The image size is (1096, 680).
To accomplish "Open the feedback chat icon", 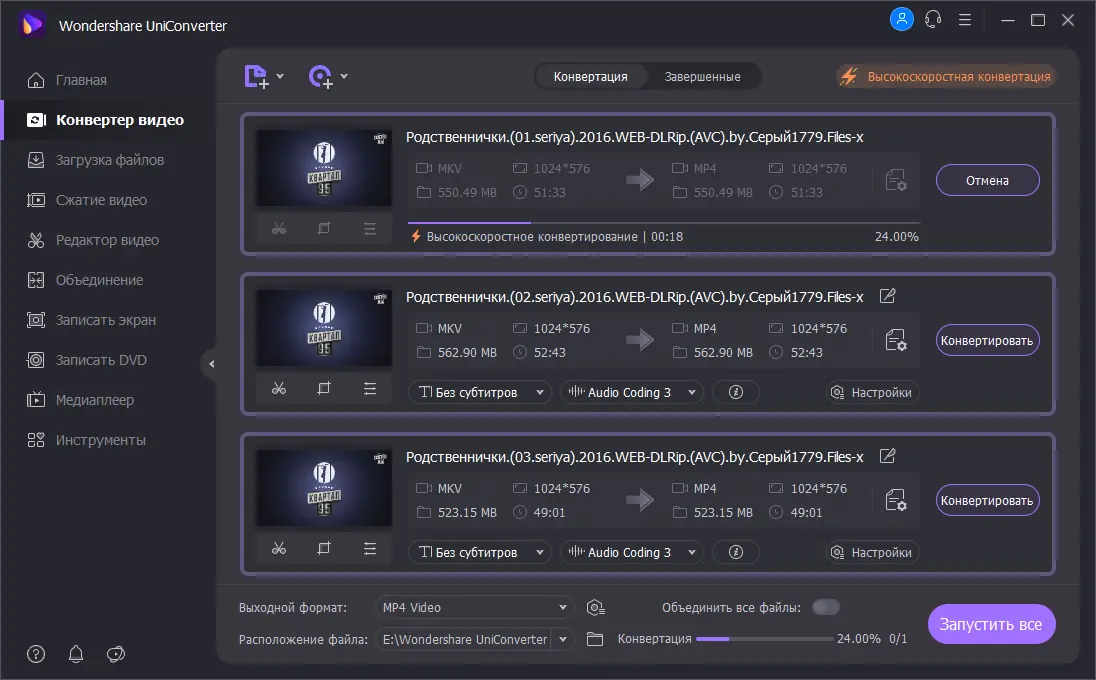I will click(115, 654).
